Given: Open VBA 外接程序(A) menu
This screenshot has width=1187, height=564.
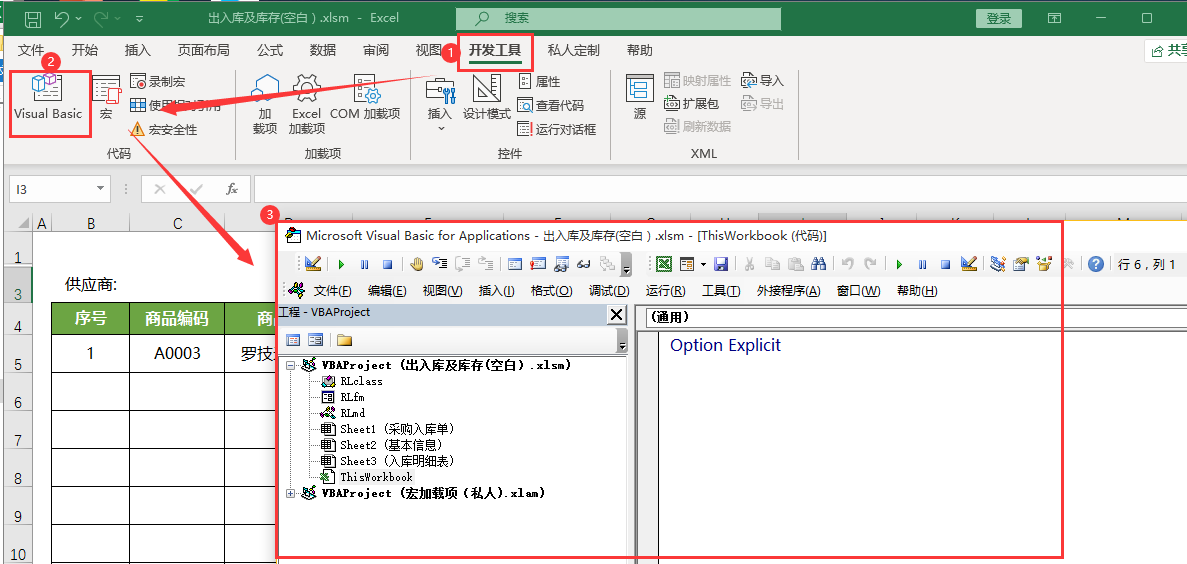Looking at the screenshot, I should coord(789,291).
